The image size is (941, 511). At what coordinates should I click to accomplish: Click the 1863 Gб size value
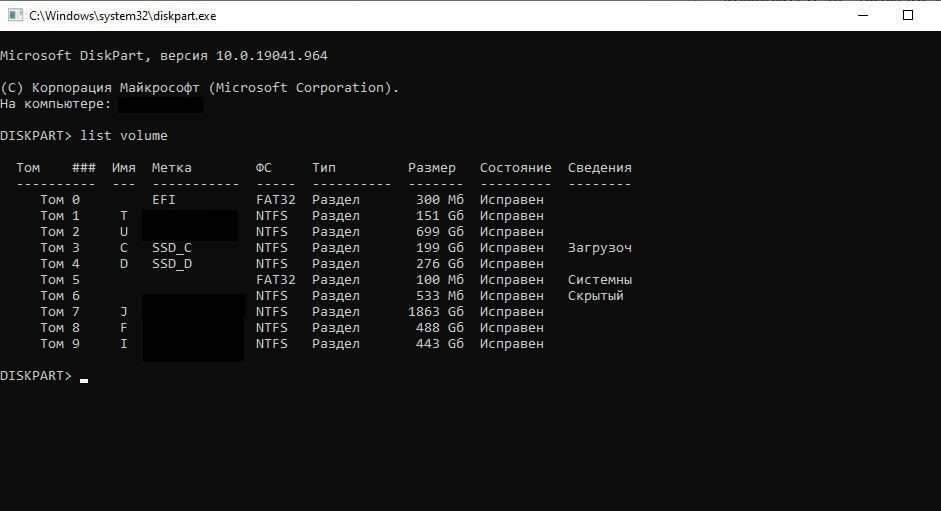coord(436,312)
